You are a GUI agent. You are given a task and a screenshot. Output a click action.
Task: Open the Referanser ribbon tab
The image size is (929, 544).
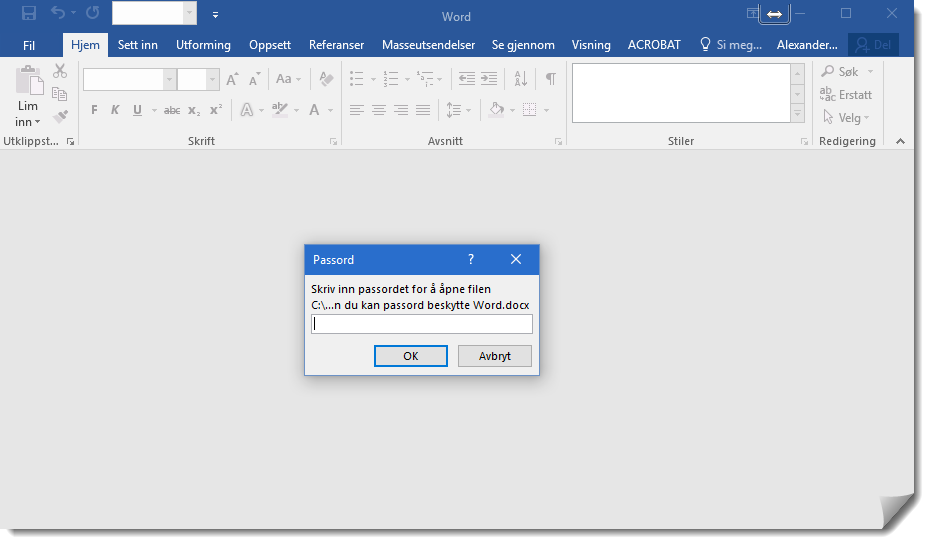336,45
